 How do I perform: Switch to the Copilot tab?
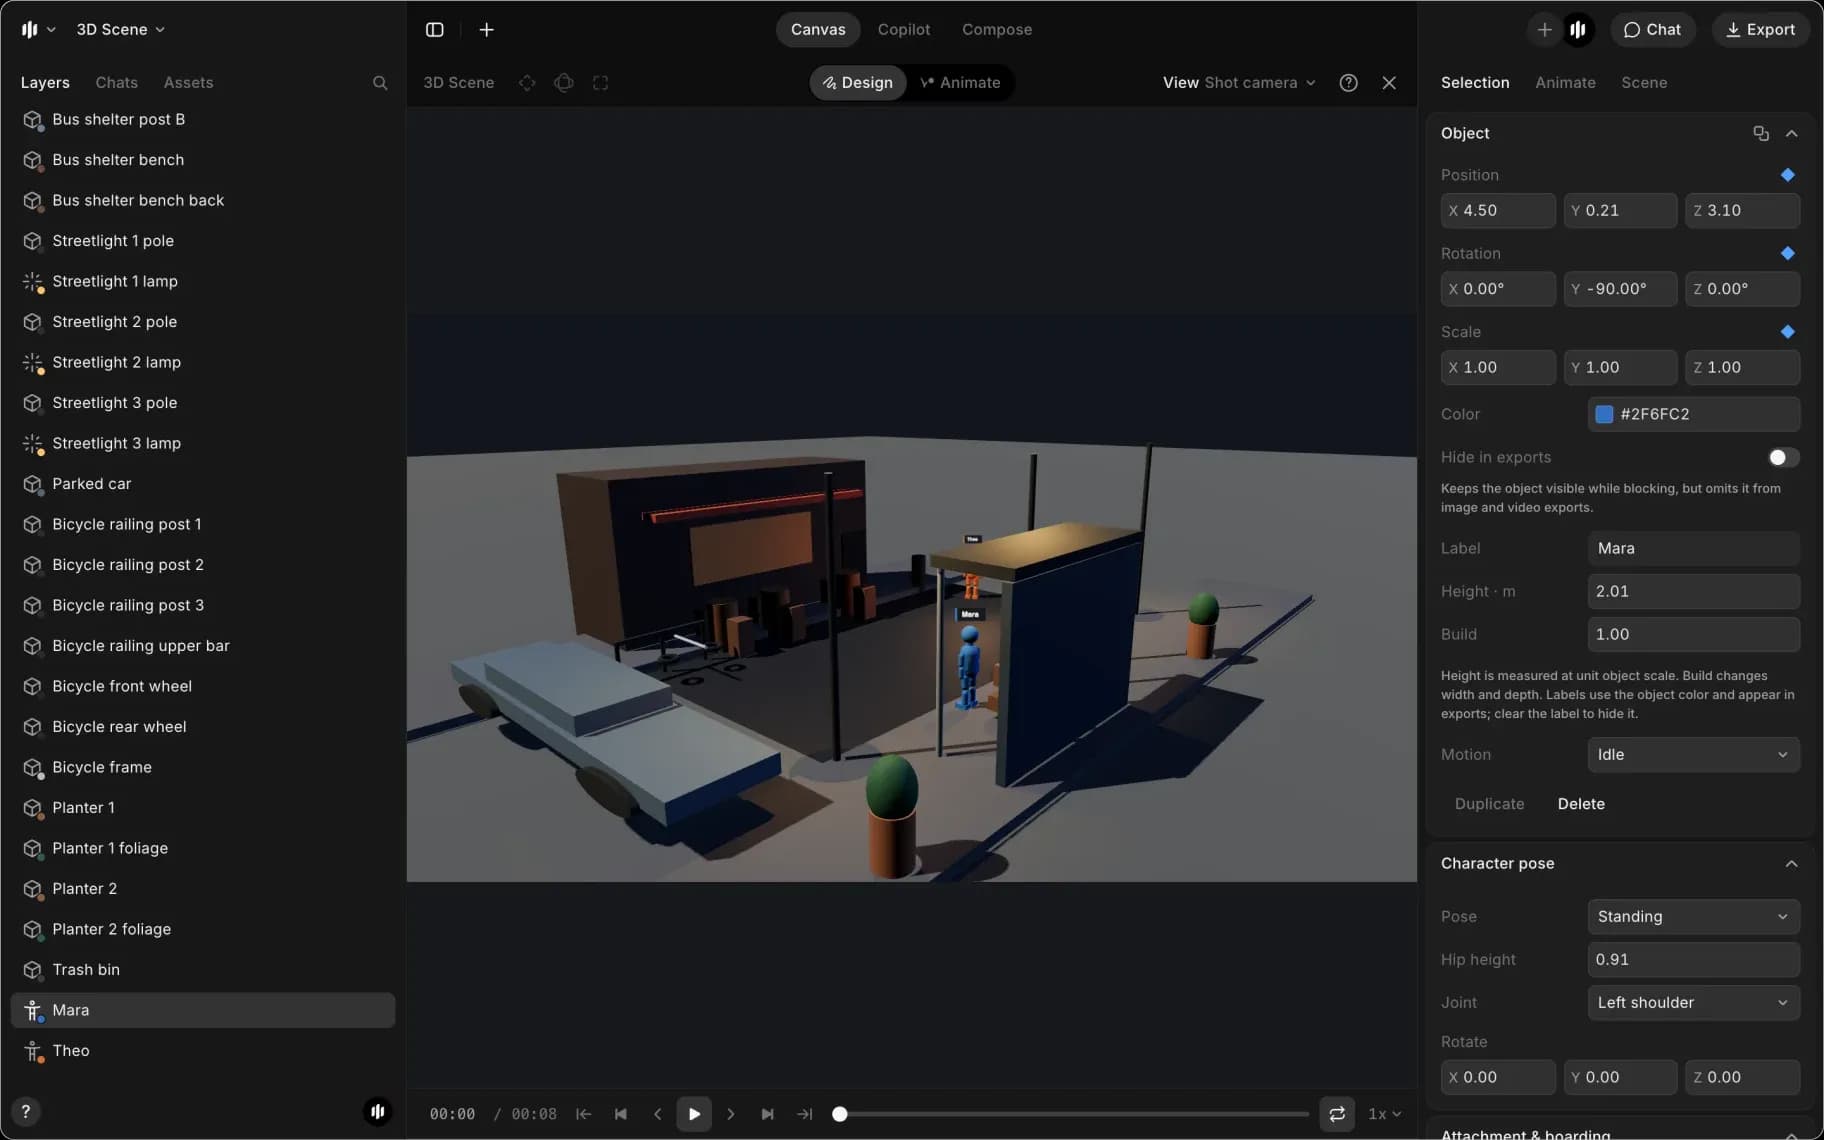[904, 30]
